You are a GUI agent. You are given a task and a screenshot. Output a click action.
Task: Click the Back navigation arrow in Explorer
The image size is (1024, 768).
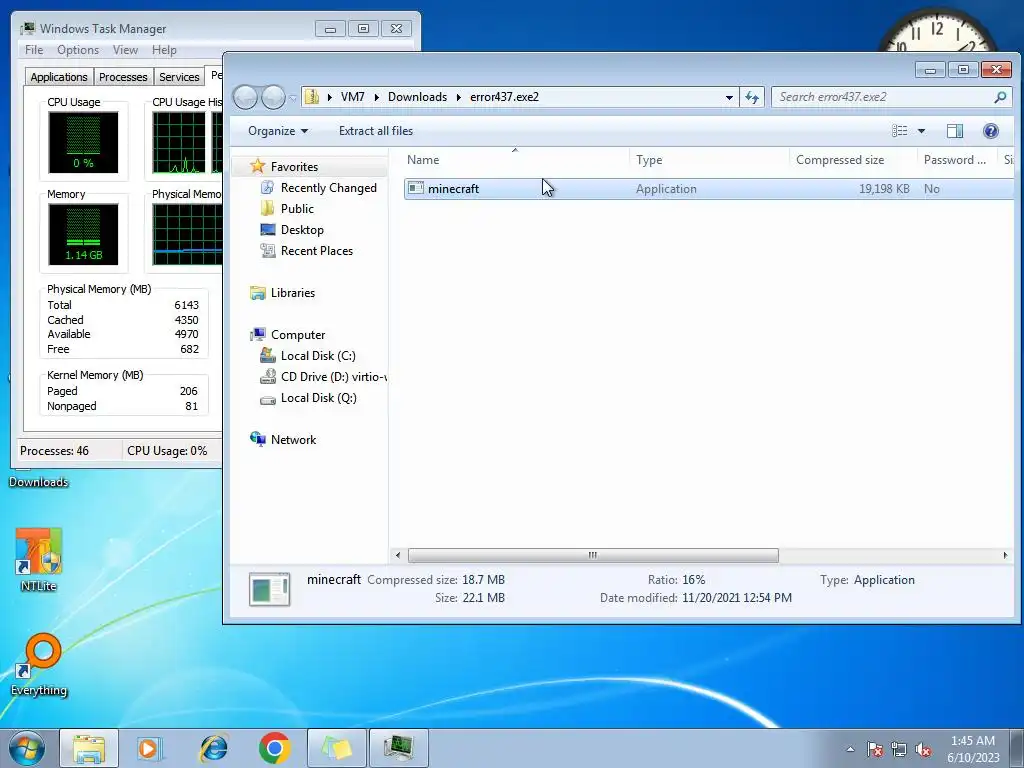click(x=245, y=97)
